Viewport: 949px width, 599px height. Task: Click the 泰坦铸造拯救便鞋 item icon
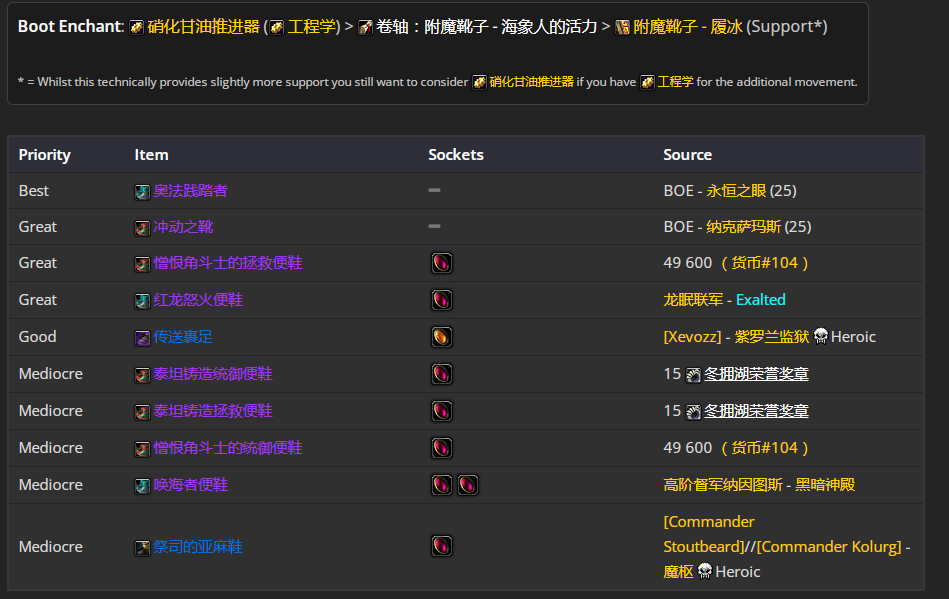point(142,412)
